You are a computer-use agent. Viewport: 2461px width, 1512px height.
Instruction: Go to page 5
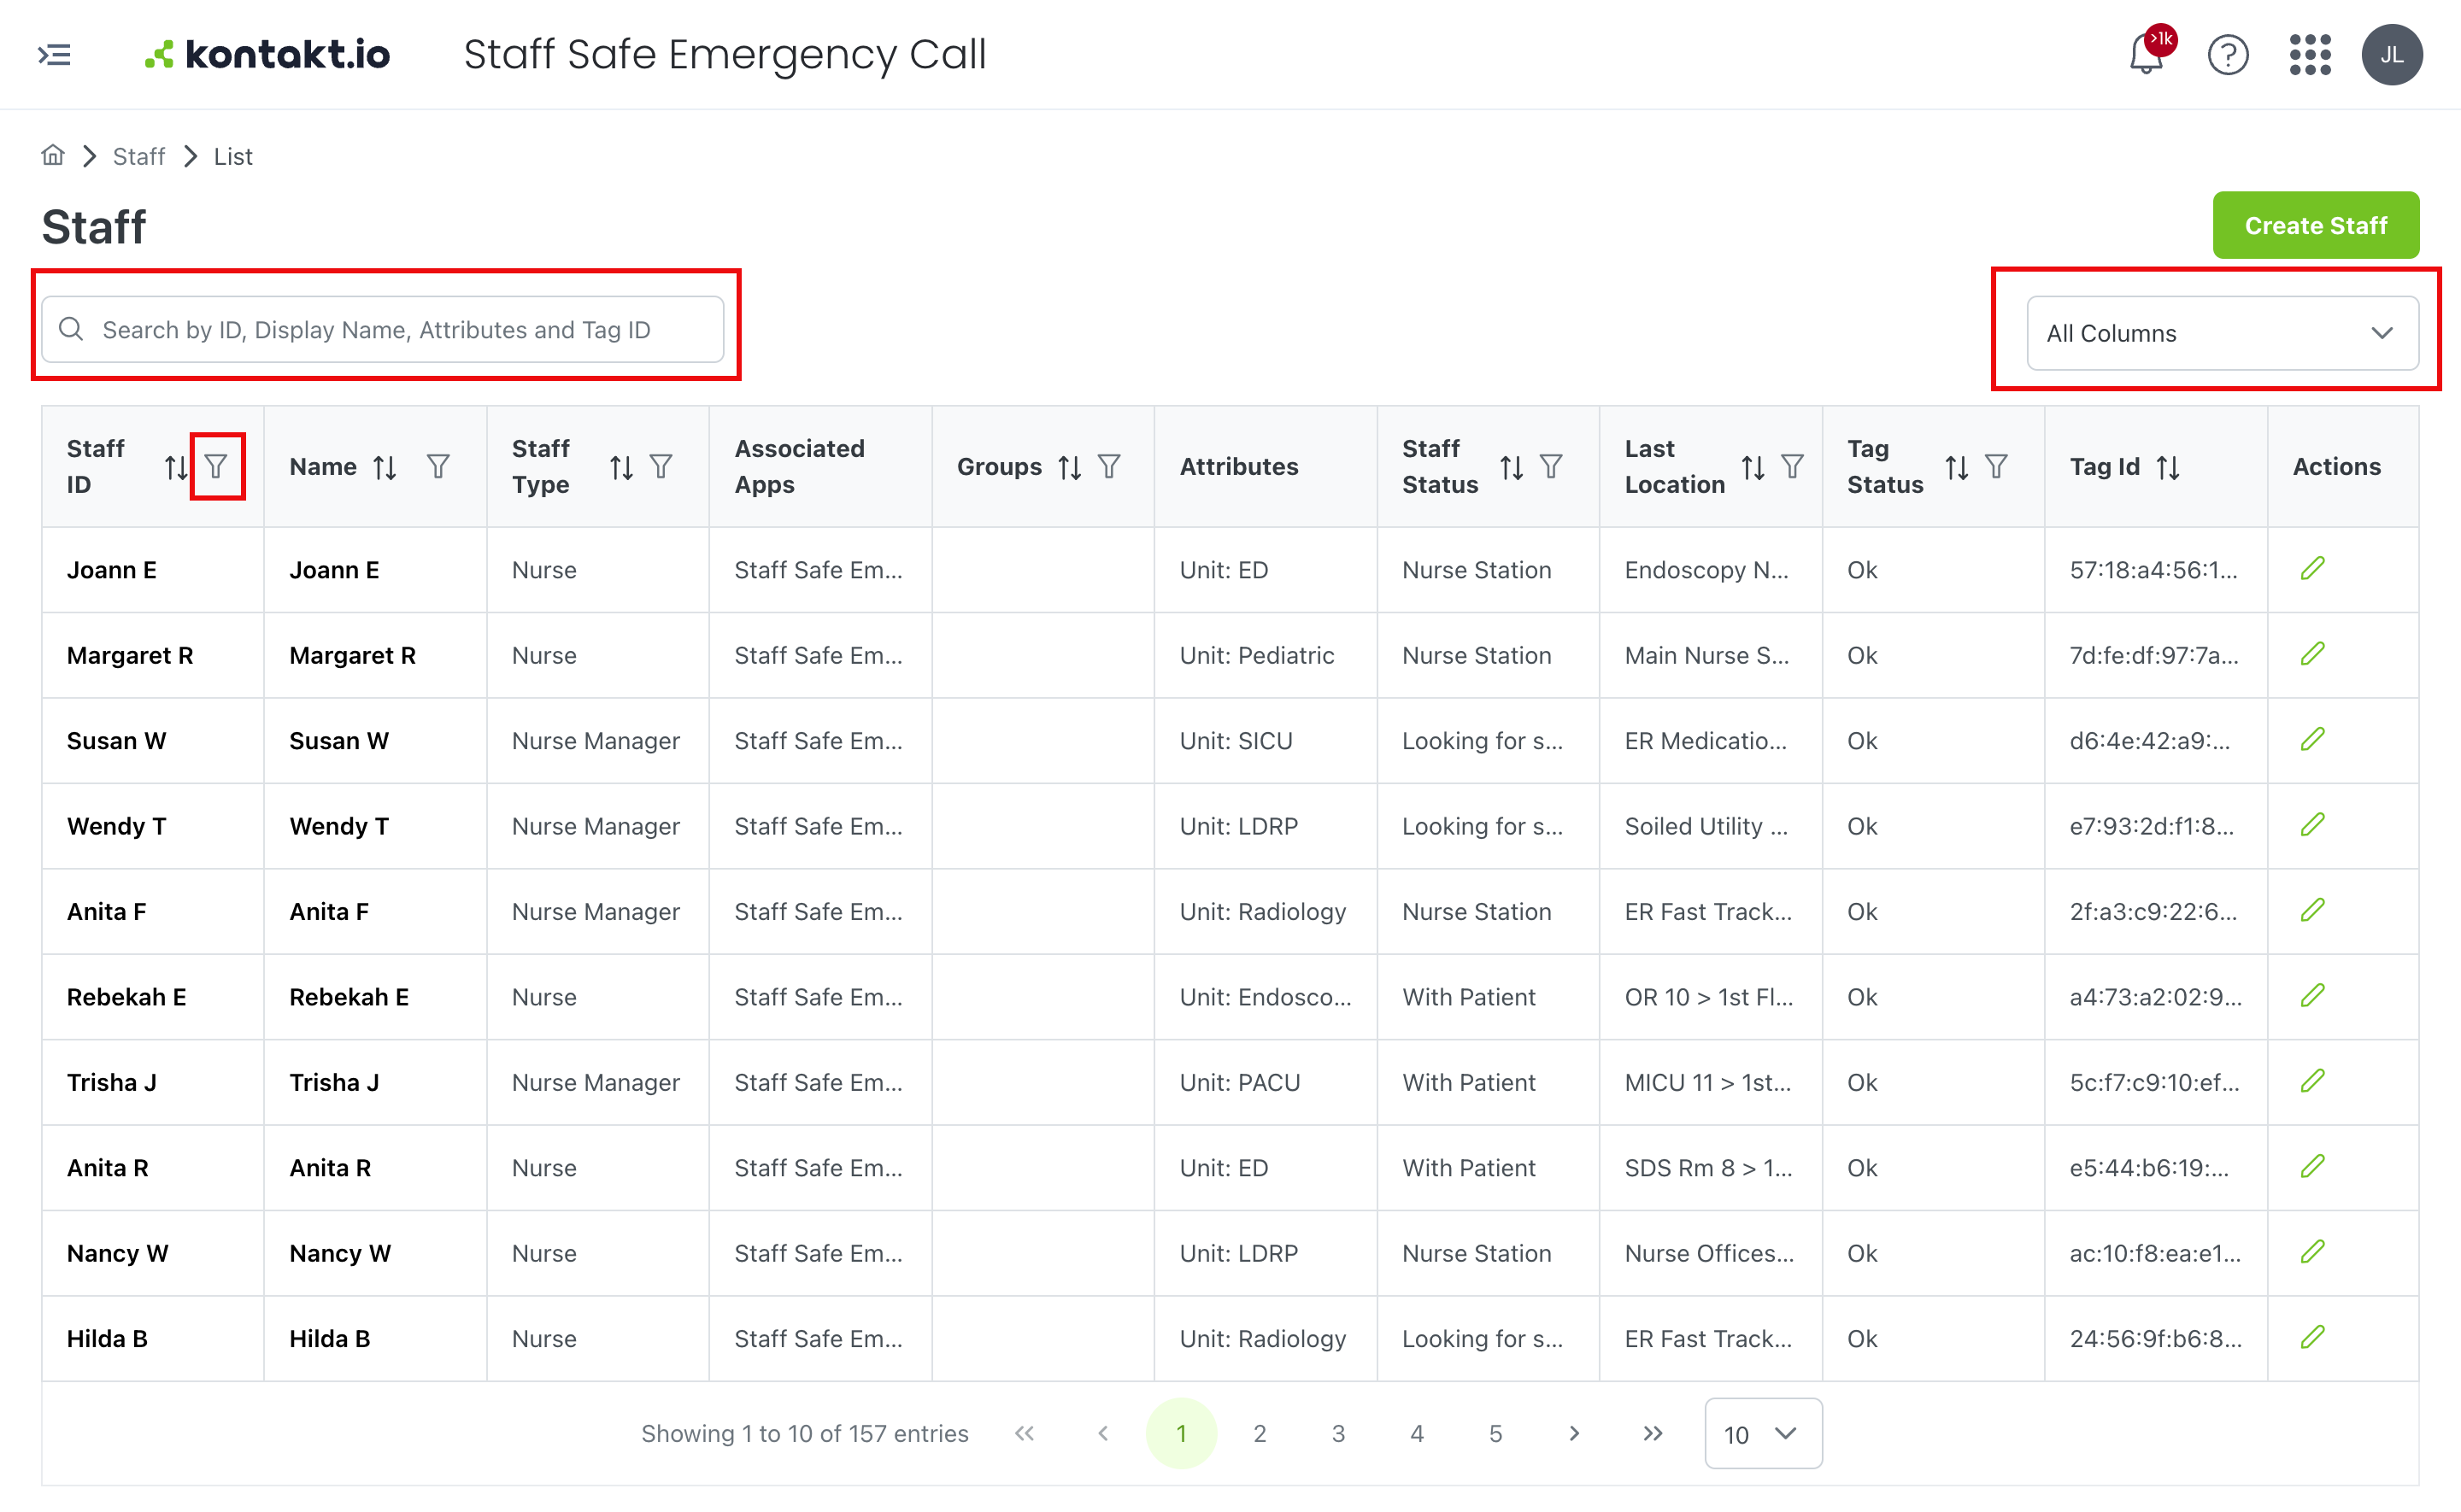click(1495, 1434)
